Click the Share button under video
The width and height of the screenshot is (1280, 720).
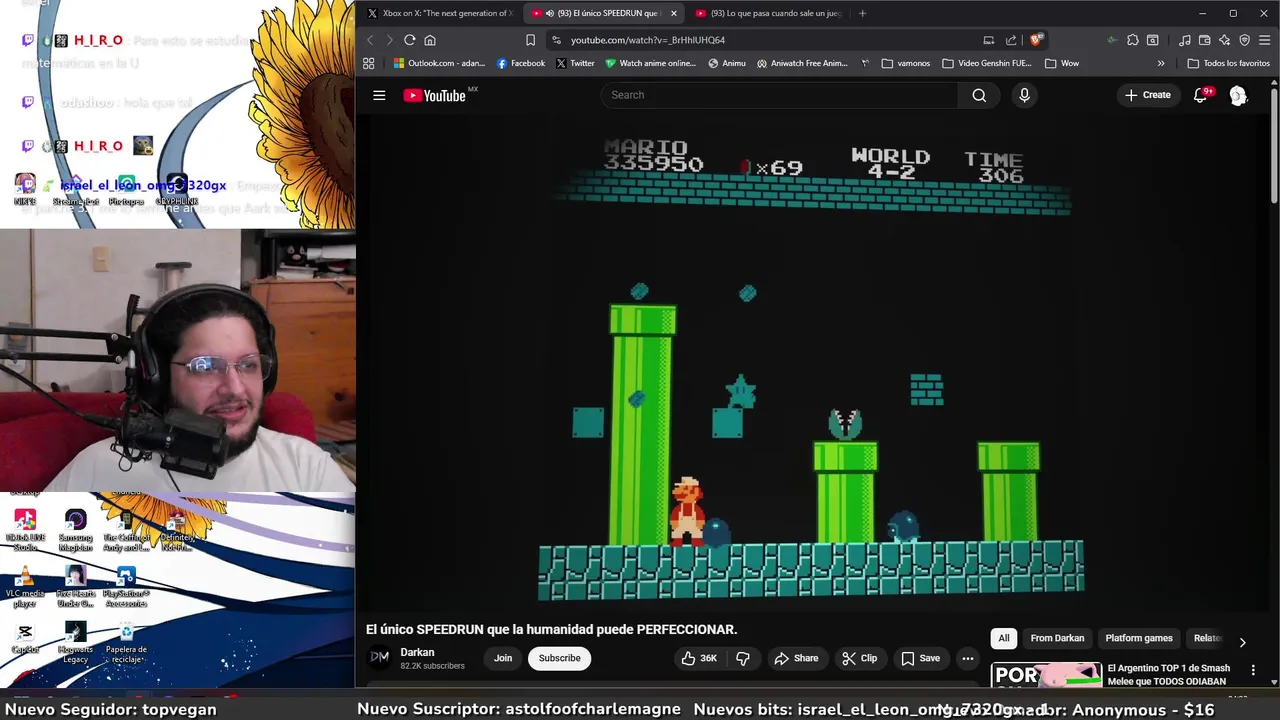tap(796, 658)
